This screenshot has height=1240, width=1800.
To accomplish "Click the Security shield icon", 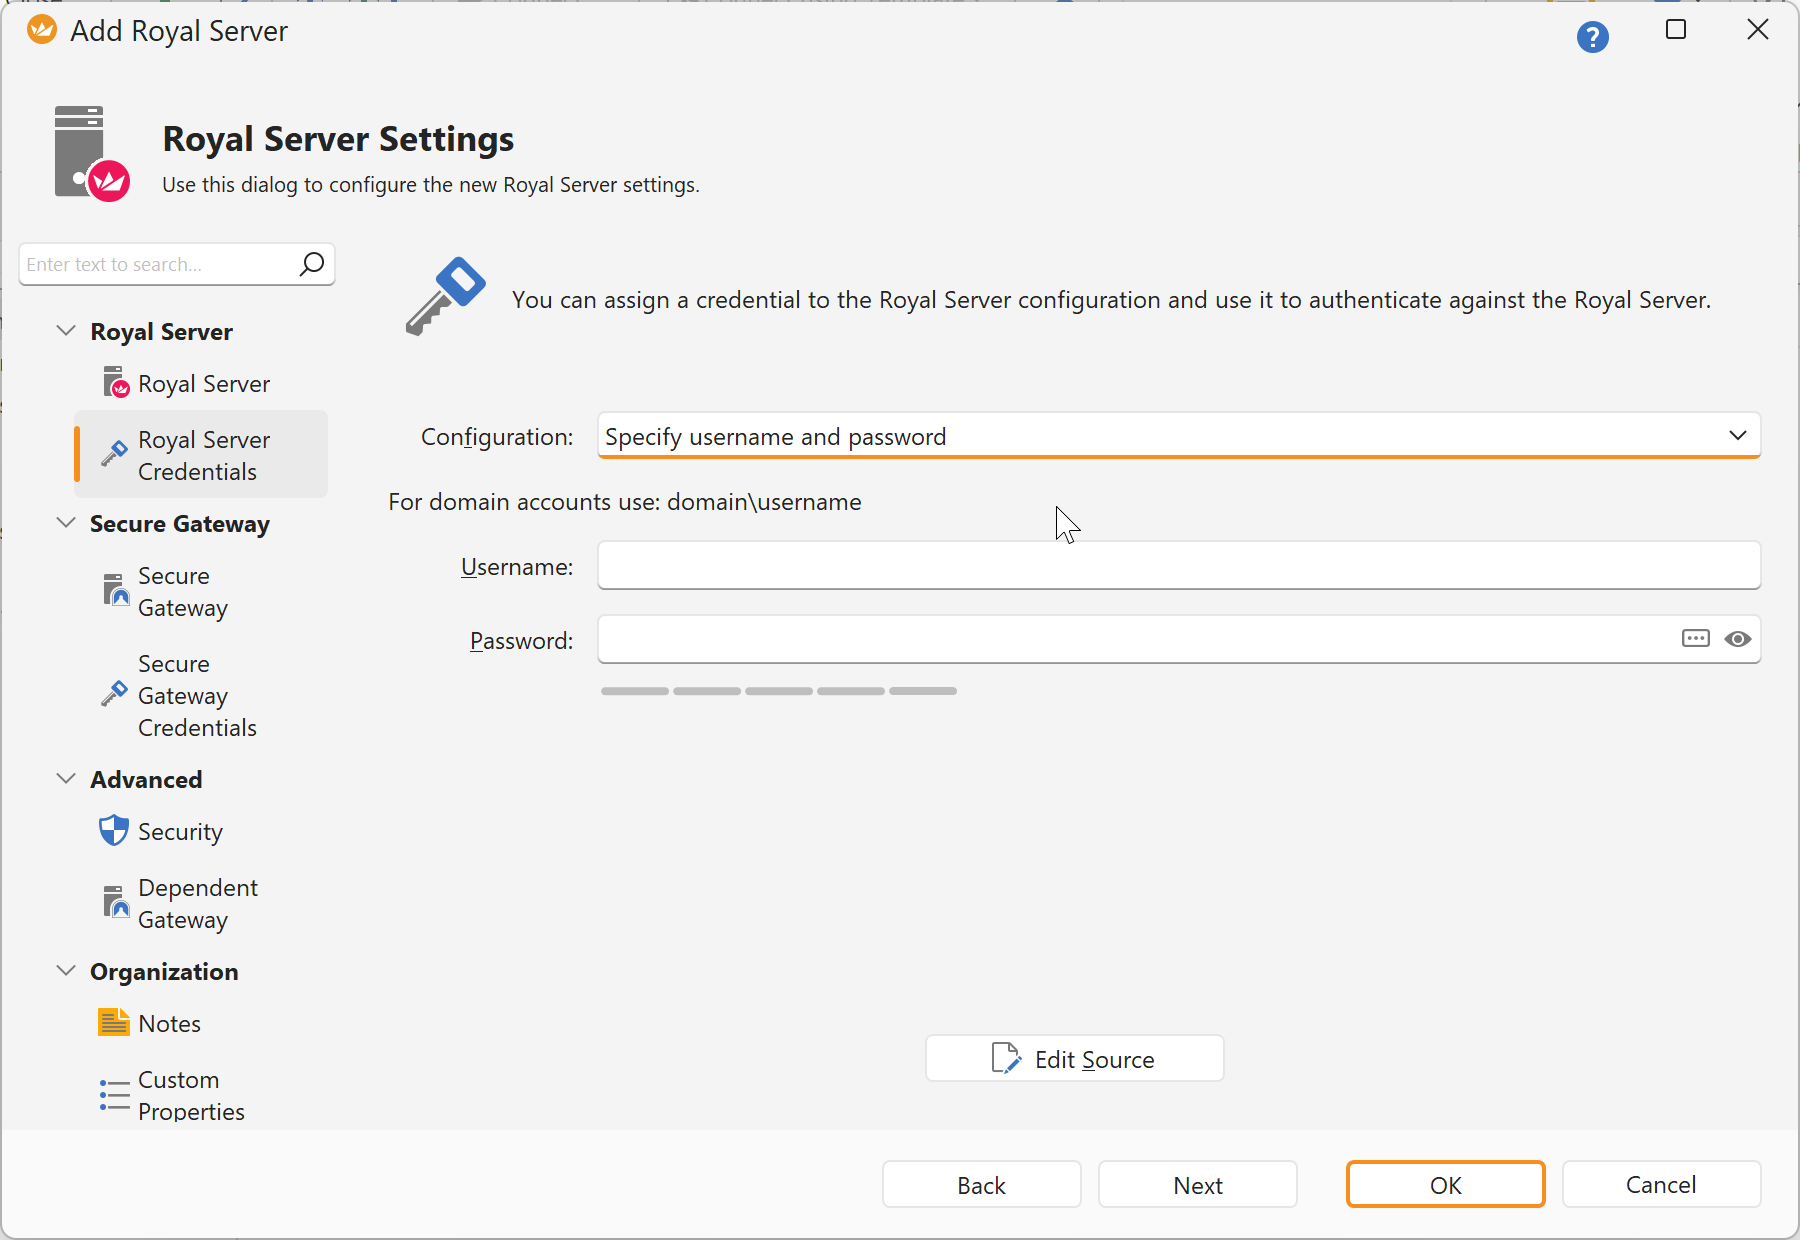I will pos(114,830).
